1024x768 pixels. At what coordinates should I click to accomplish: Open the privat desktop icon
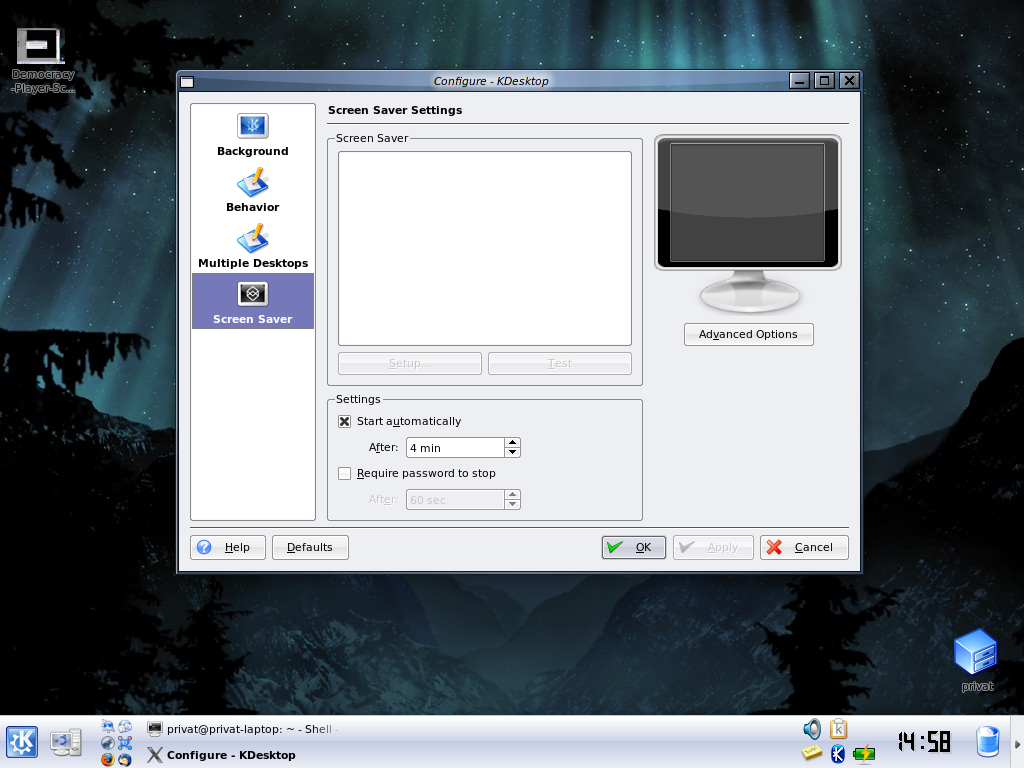(976, 658)
